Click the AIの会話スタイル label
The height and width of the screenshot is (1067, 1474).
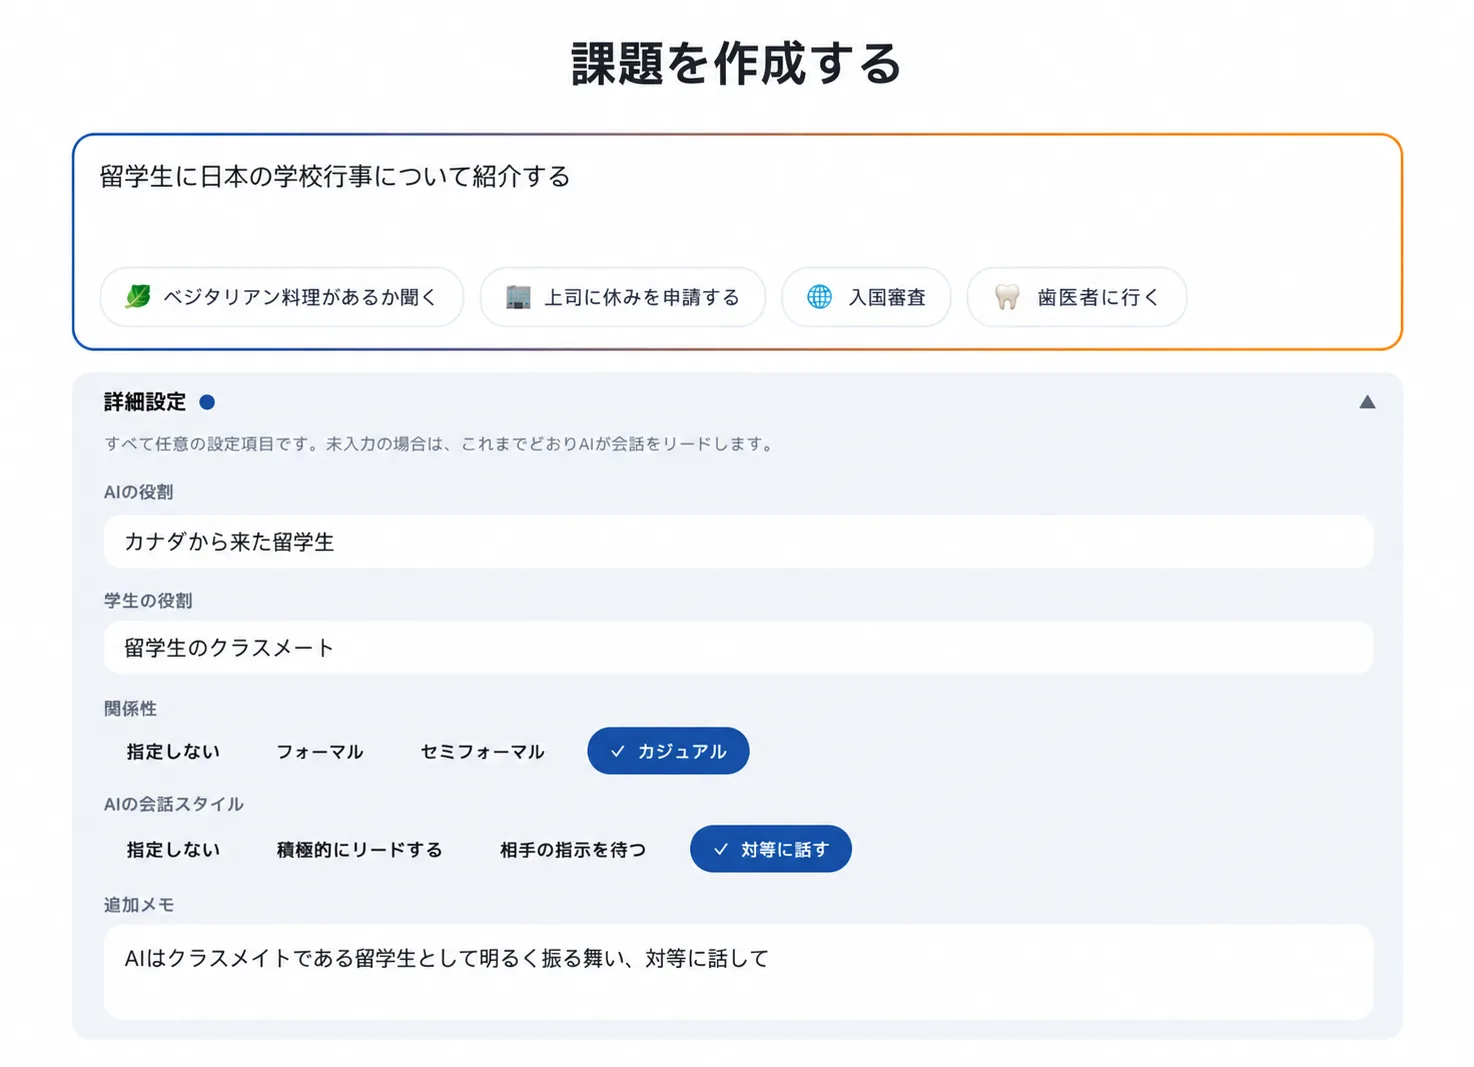tap(174, 804)
